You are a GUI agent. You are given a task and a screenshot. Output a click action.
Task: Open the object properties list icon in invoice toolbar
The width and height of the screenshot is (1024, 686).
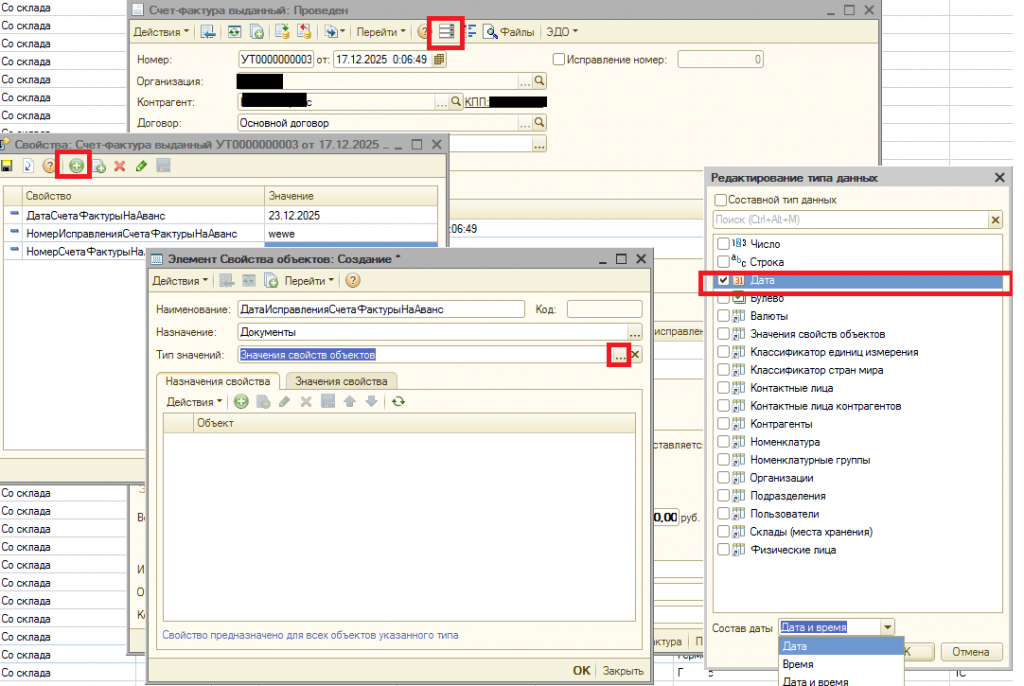tap(446, 31)
